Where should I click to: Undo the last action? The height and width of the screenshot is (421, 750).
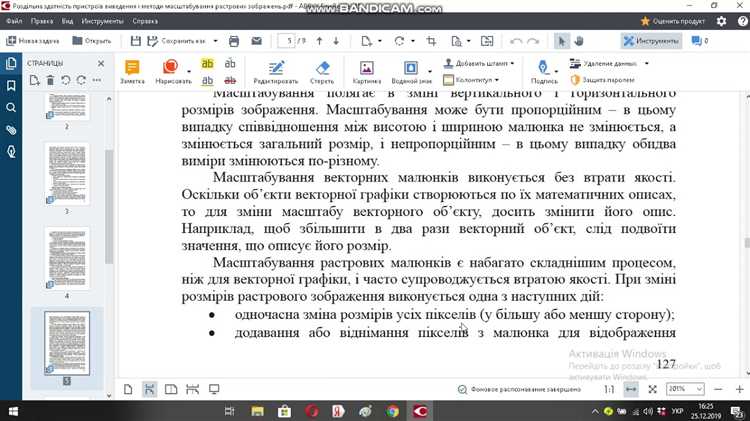point(516,42)
